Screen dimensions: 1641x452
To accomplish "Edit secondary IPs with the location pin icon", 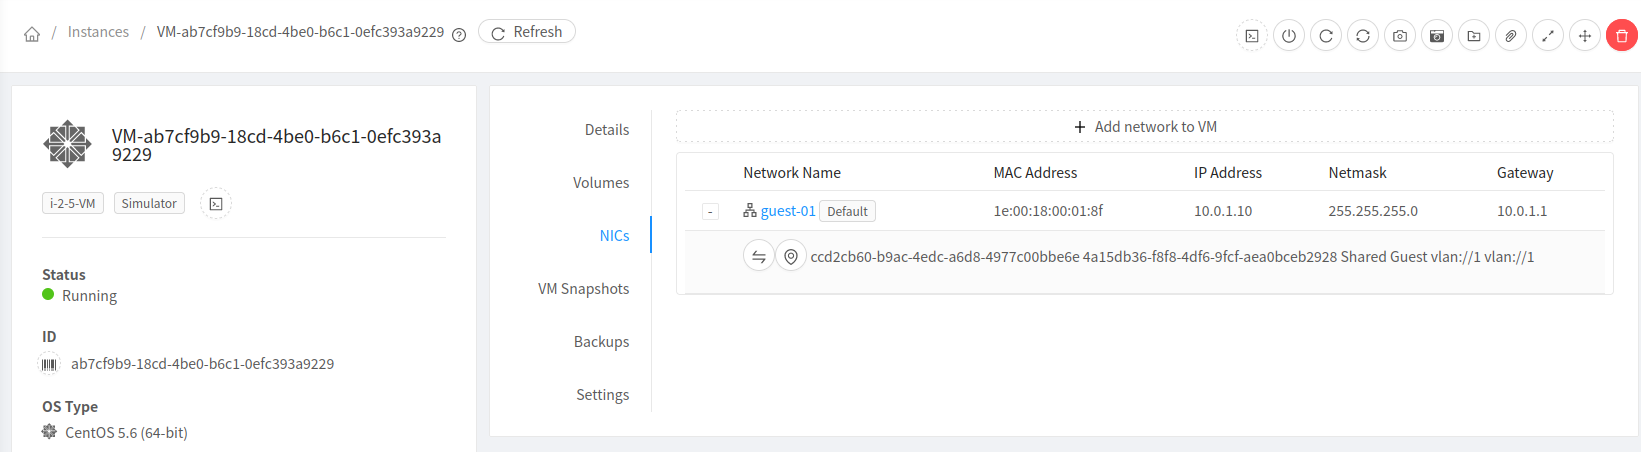I will click(x=791, y=257).
